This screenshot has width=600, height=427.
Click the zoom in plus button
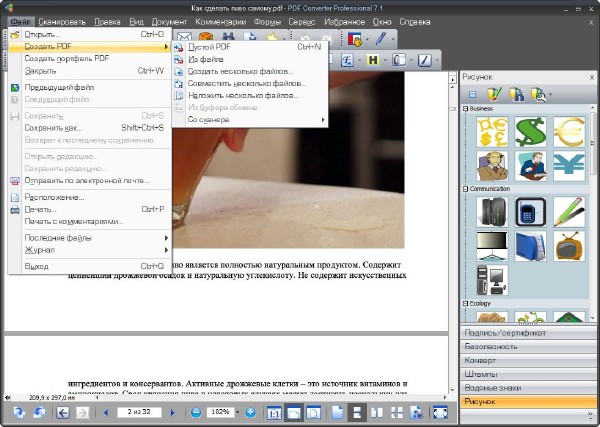click(x=250, y=412)
